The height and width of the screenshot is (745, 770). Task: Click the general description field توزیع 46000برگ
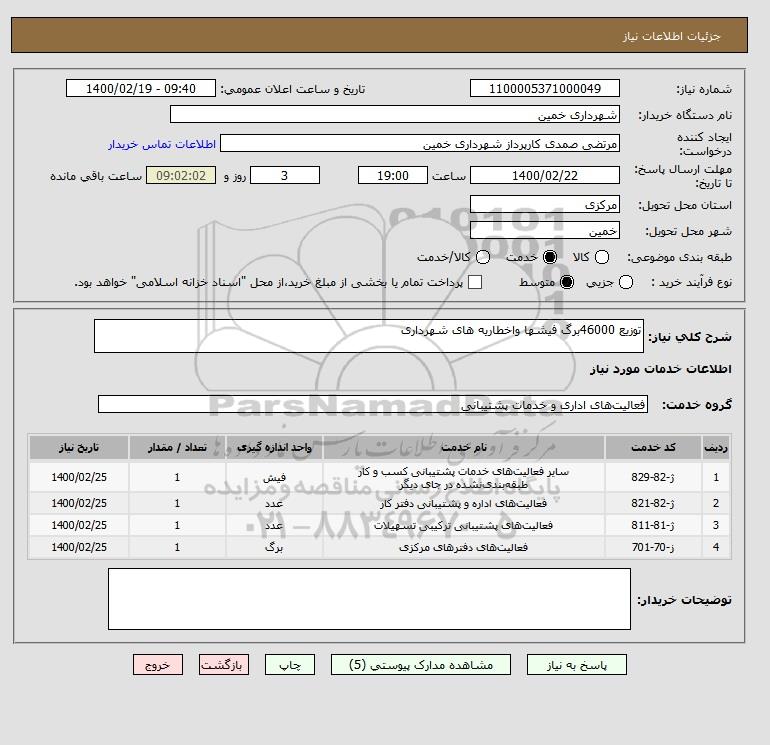369,336
